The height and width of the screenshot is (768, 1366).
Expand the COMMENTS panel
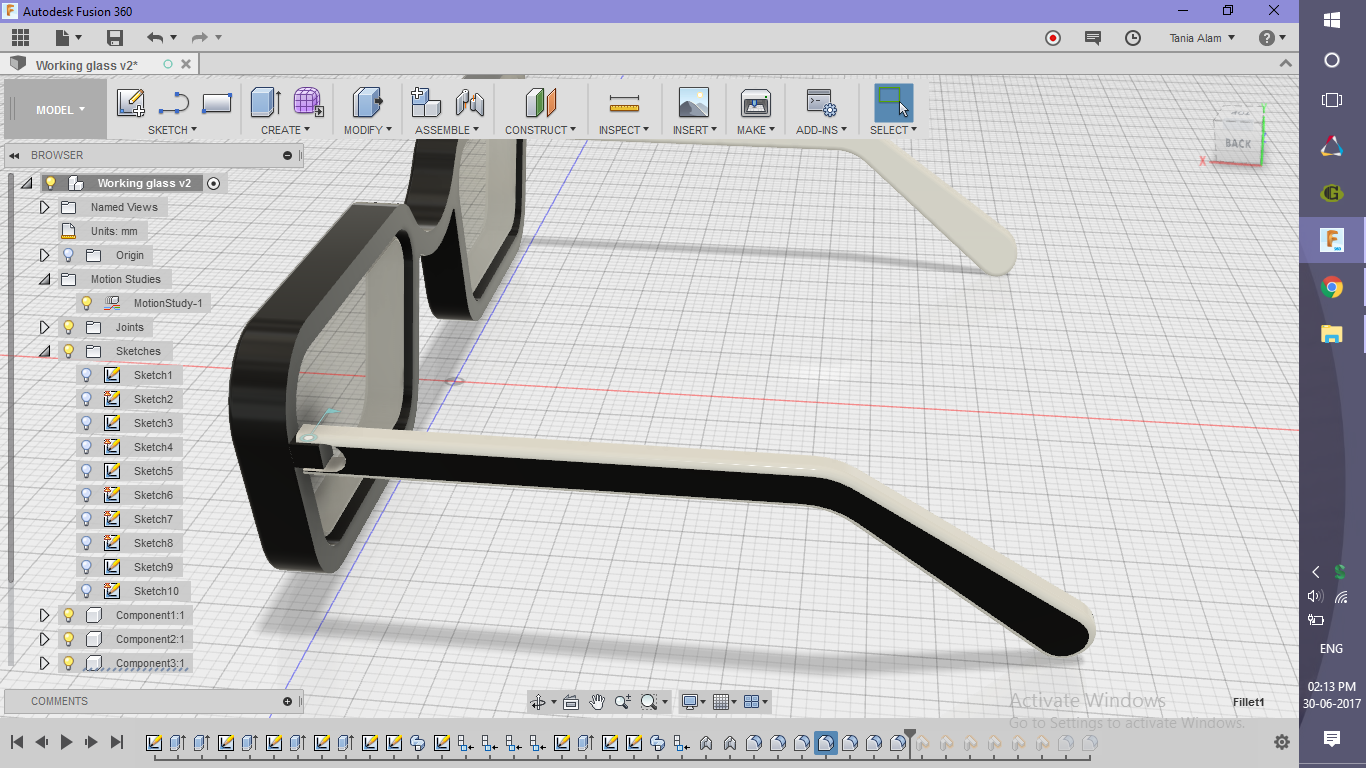tap(288, 701)
